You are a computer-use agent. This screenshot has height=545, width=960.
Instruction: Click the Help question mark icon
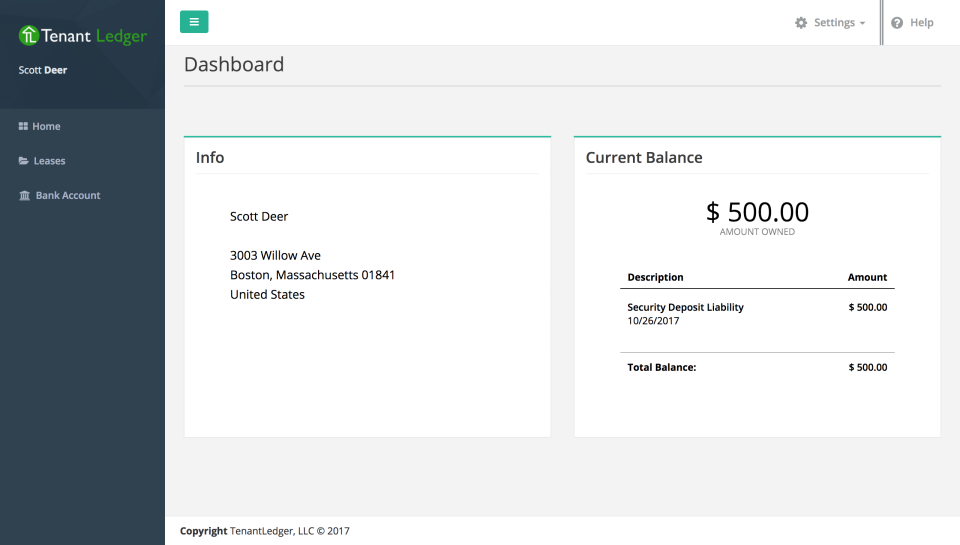pyautogui.click(x=897, y=23)
